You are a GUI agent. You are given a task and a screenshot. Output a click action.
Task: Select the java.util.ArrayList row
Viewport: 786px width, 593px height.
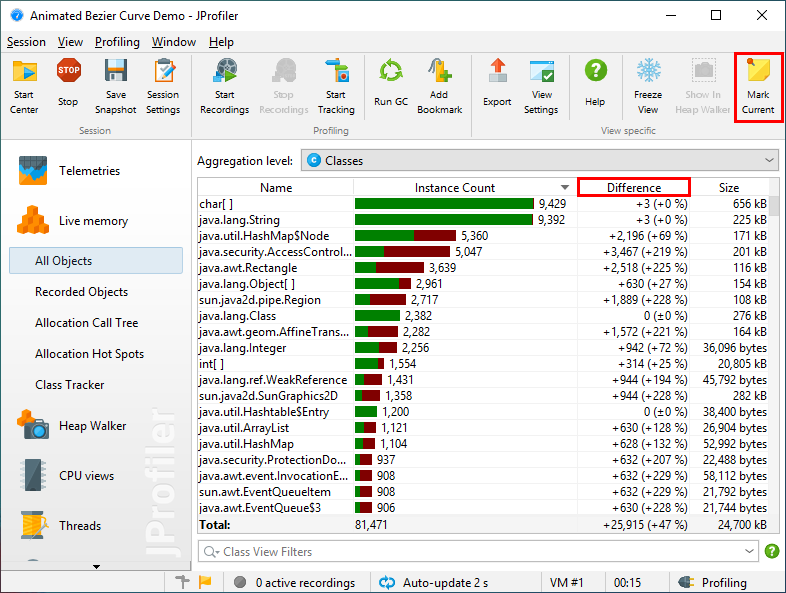[x=483, y=428]
